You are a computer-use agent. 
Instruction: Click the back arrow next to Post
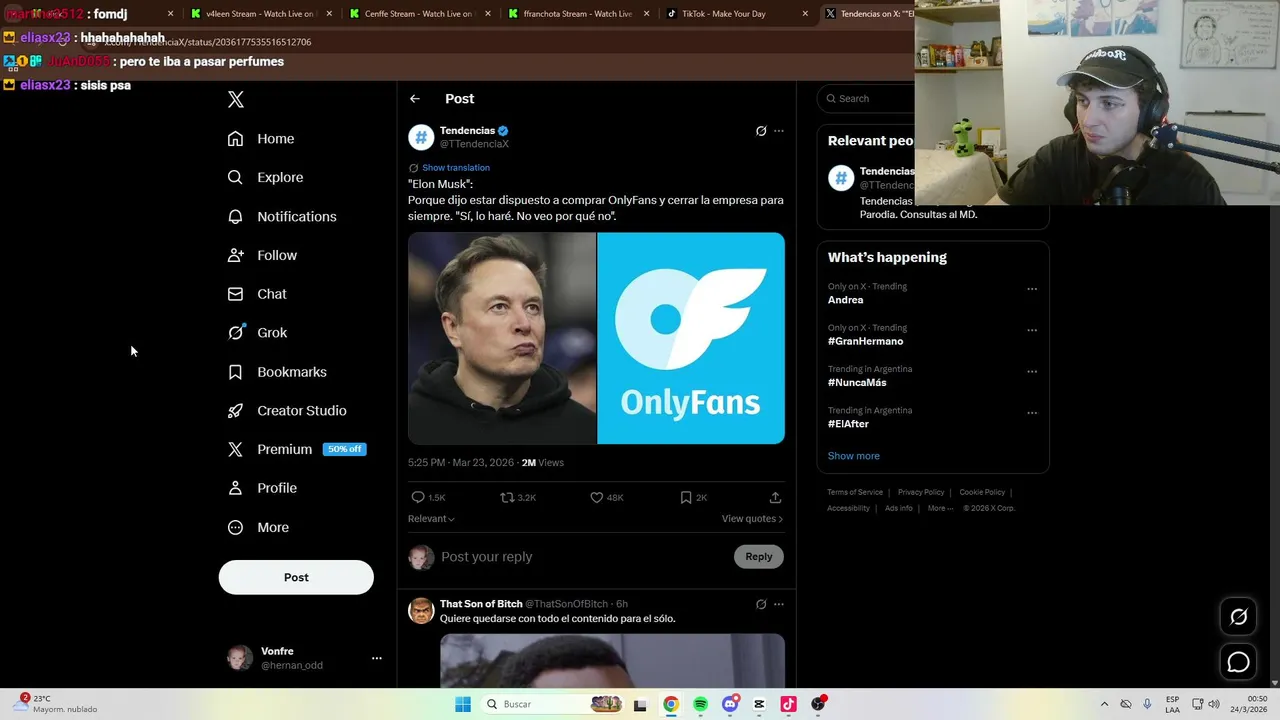click(415, 99)
